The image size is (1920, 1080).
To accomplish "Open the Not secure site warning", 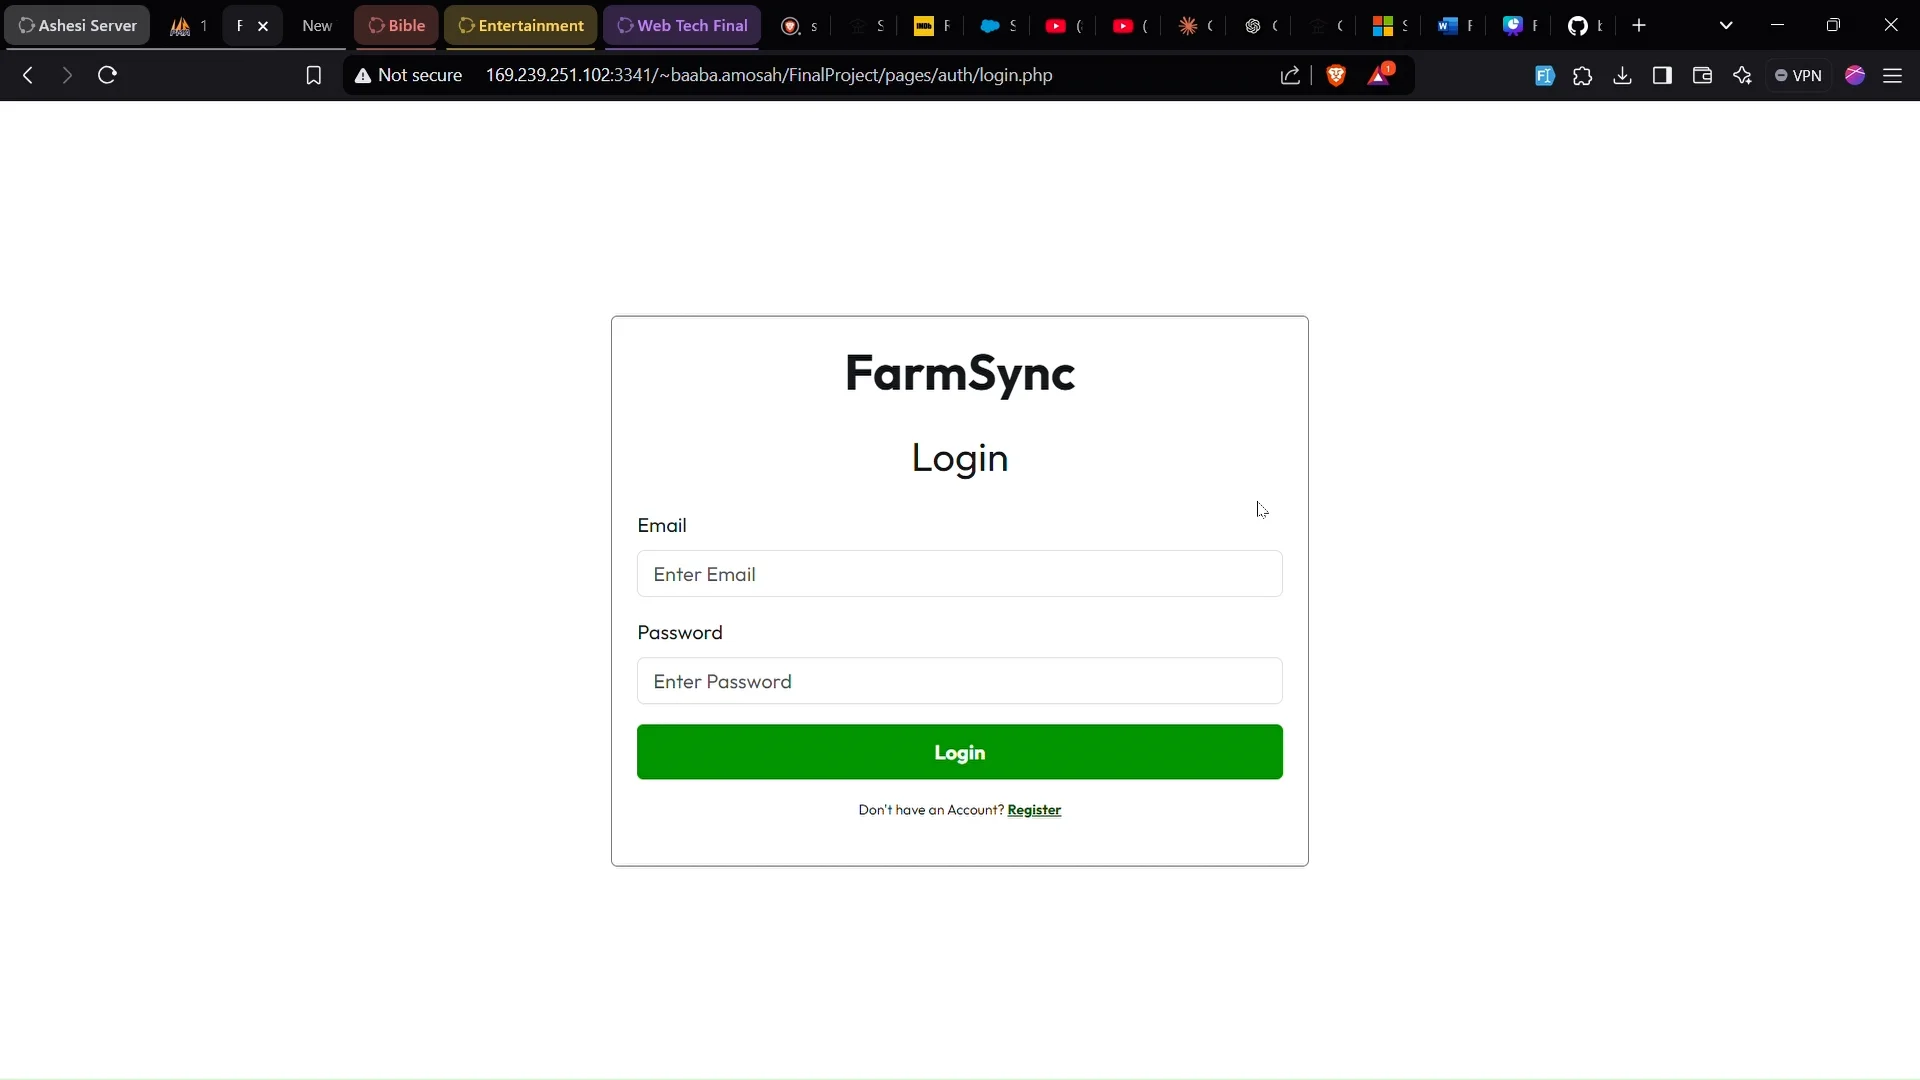I will tap(408, 75).
